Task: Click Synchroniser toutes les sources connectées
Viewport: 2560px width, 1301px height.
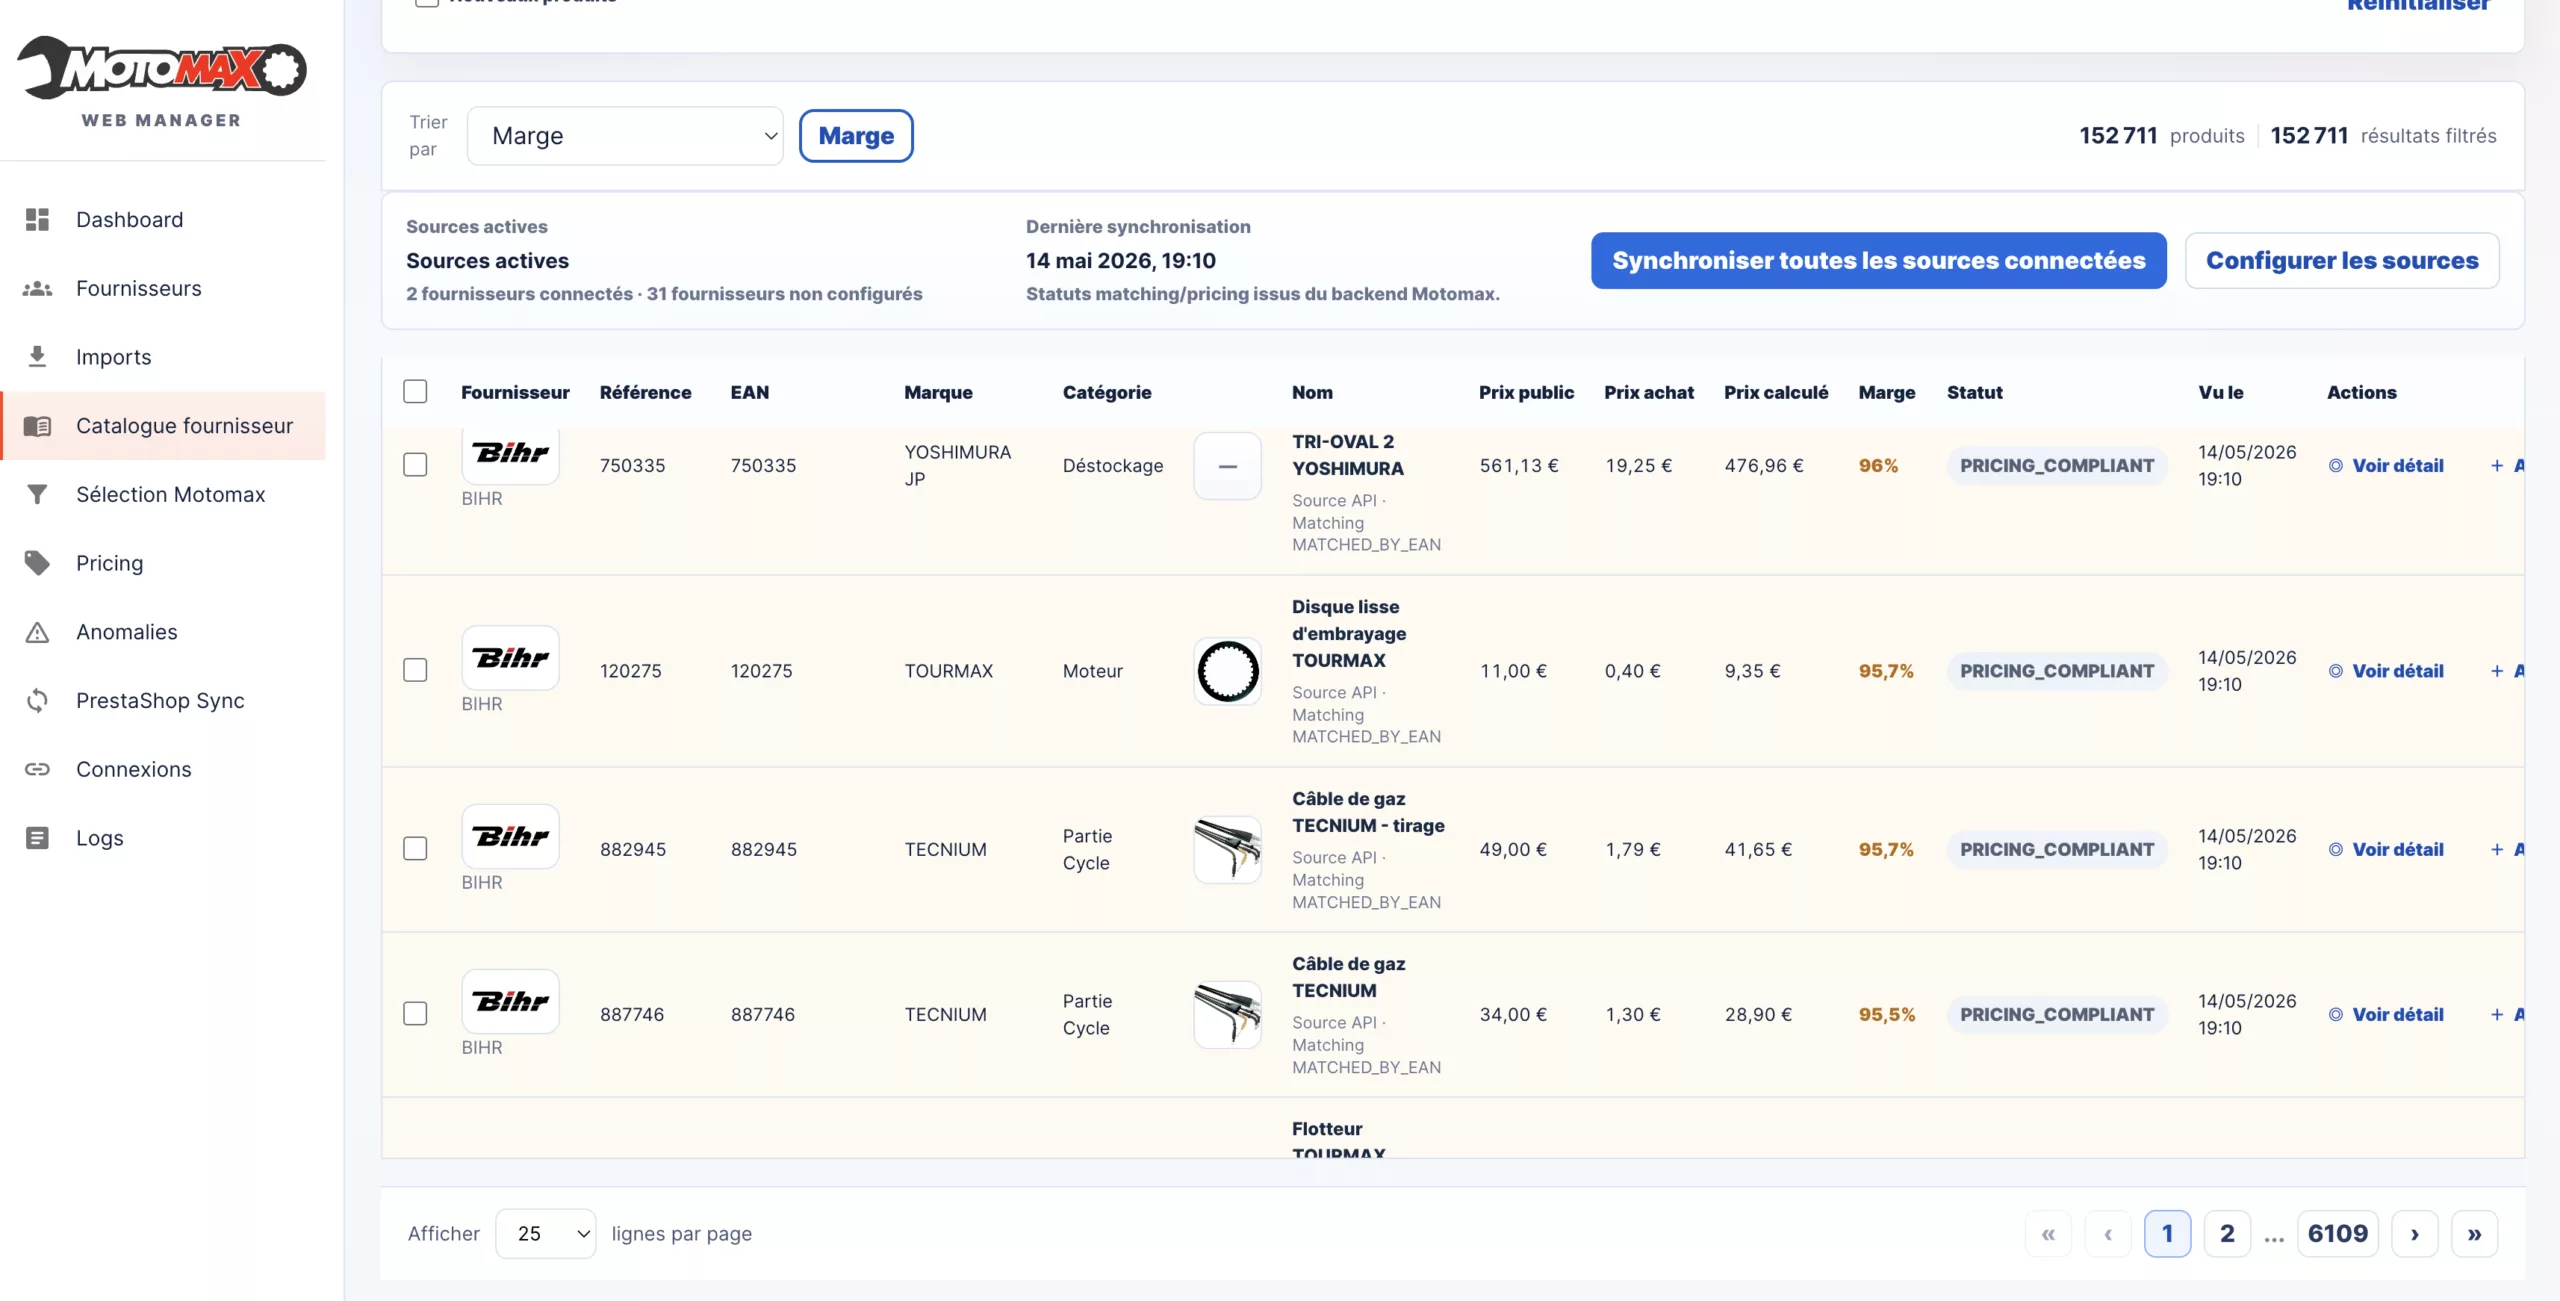Action: [x=1879, y=261]
